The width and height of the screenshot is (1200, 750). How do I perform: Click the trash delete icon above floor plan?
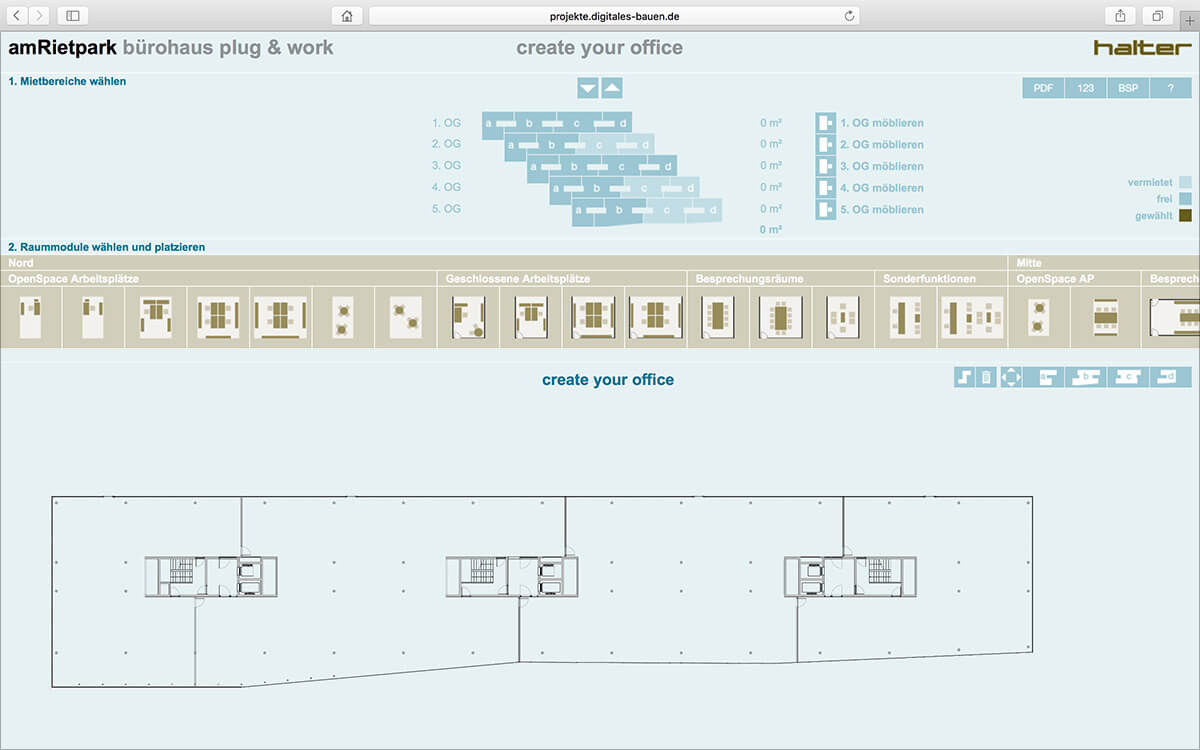tap(986, 377)
